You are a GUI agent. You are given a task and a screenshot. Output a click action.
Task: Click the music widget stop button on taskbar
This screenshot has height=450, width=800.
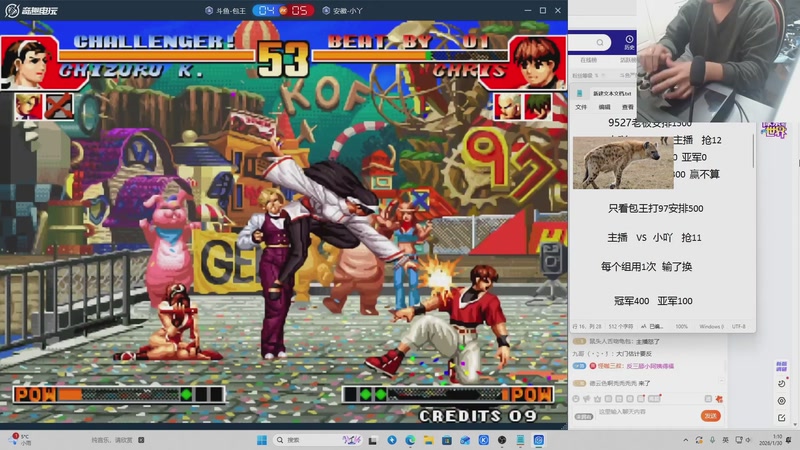(141, 440)
